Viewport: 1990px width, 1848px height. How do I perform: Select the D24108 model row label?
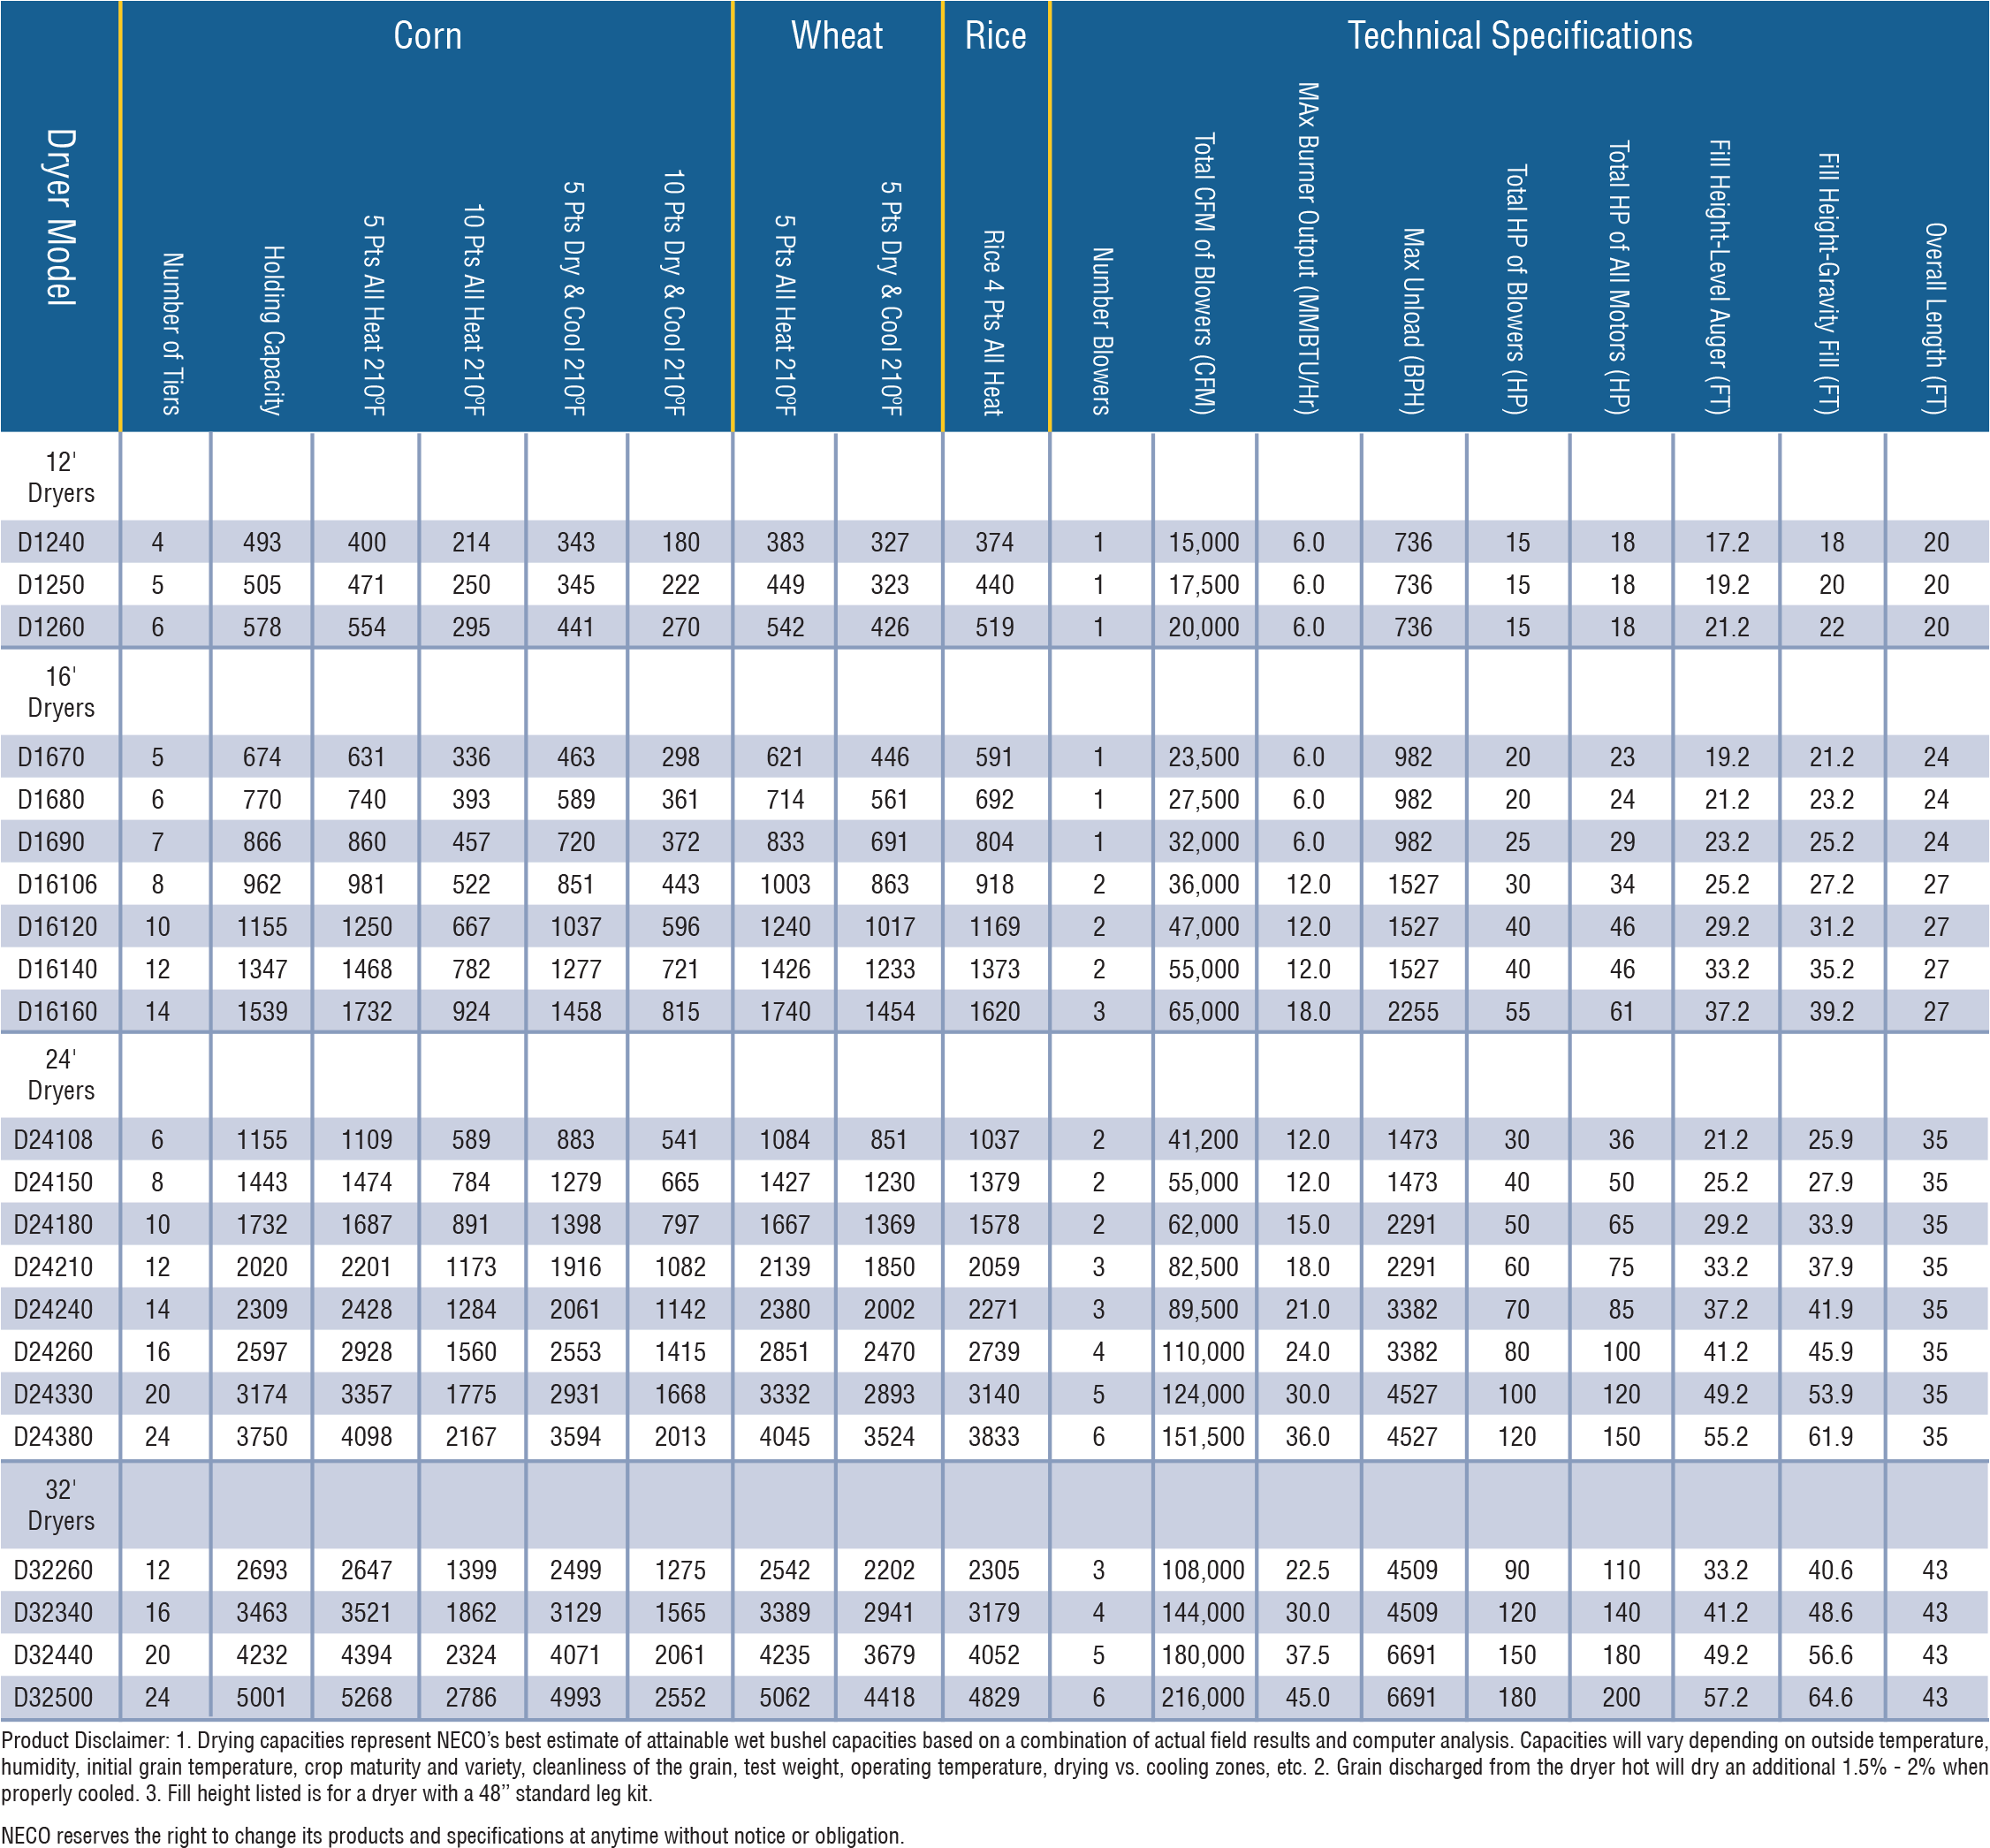[53, 1140]
